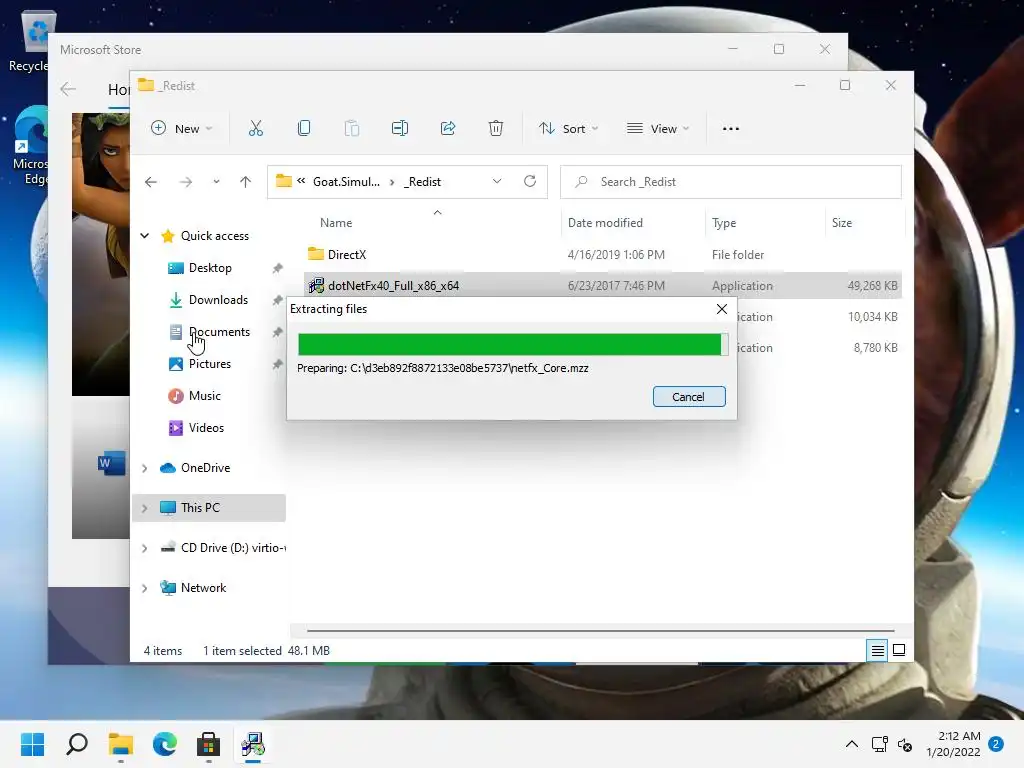Open recent locations dropdown arrow

(216, 182)
